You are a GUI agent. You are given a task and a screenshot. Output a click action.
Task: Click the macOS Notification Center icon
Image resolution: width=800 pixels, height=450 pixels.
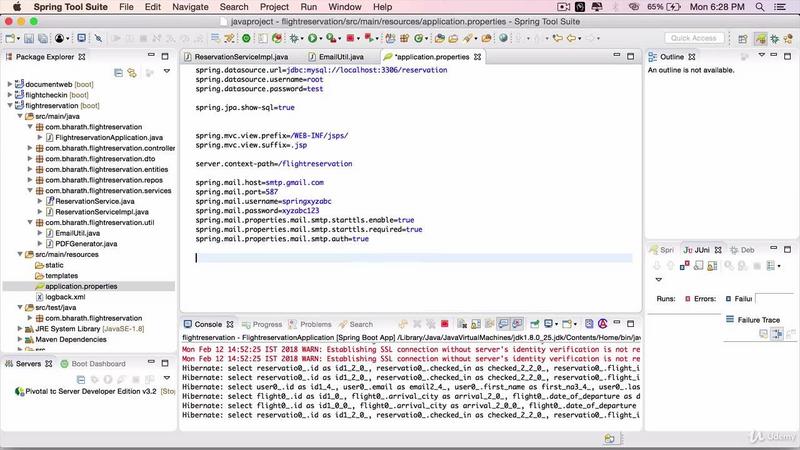point(780,7)
